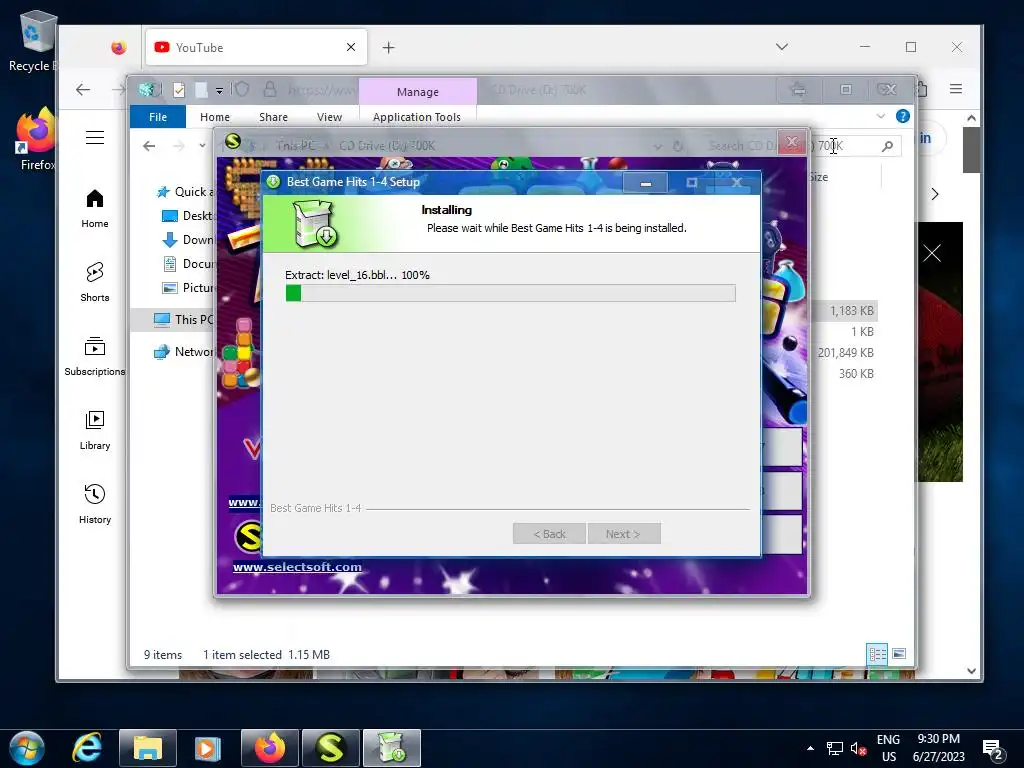Toggle YouTube hamburger guide menu
This screenshot has width=1024, height=768.
click(95, 138)
